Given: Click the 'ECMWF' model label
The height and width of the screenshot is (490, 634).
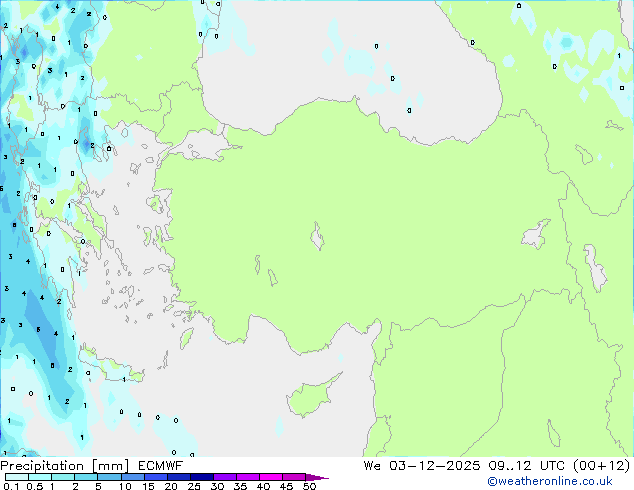Looking at the screenshot, I should point(161,466).
